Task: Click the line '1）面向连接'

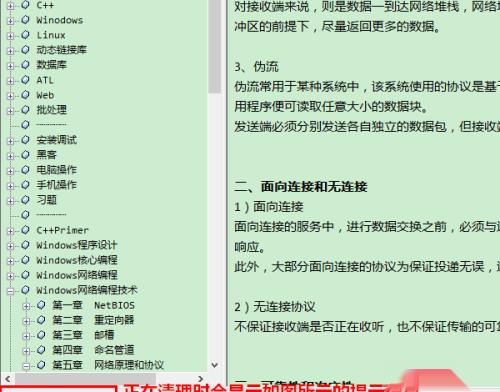Action: (x=268, y=207)
